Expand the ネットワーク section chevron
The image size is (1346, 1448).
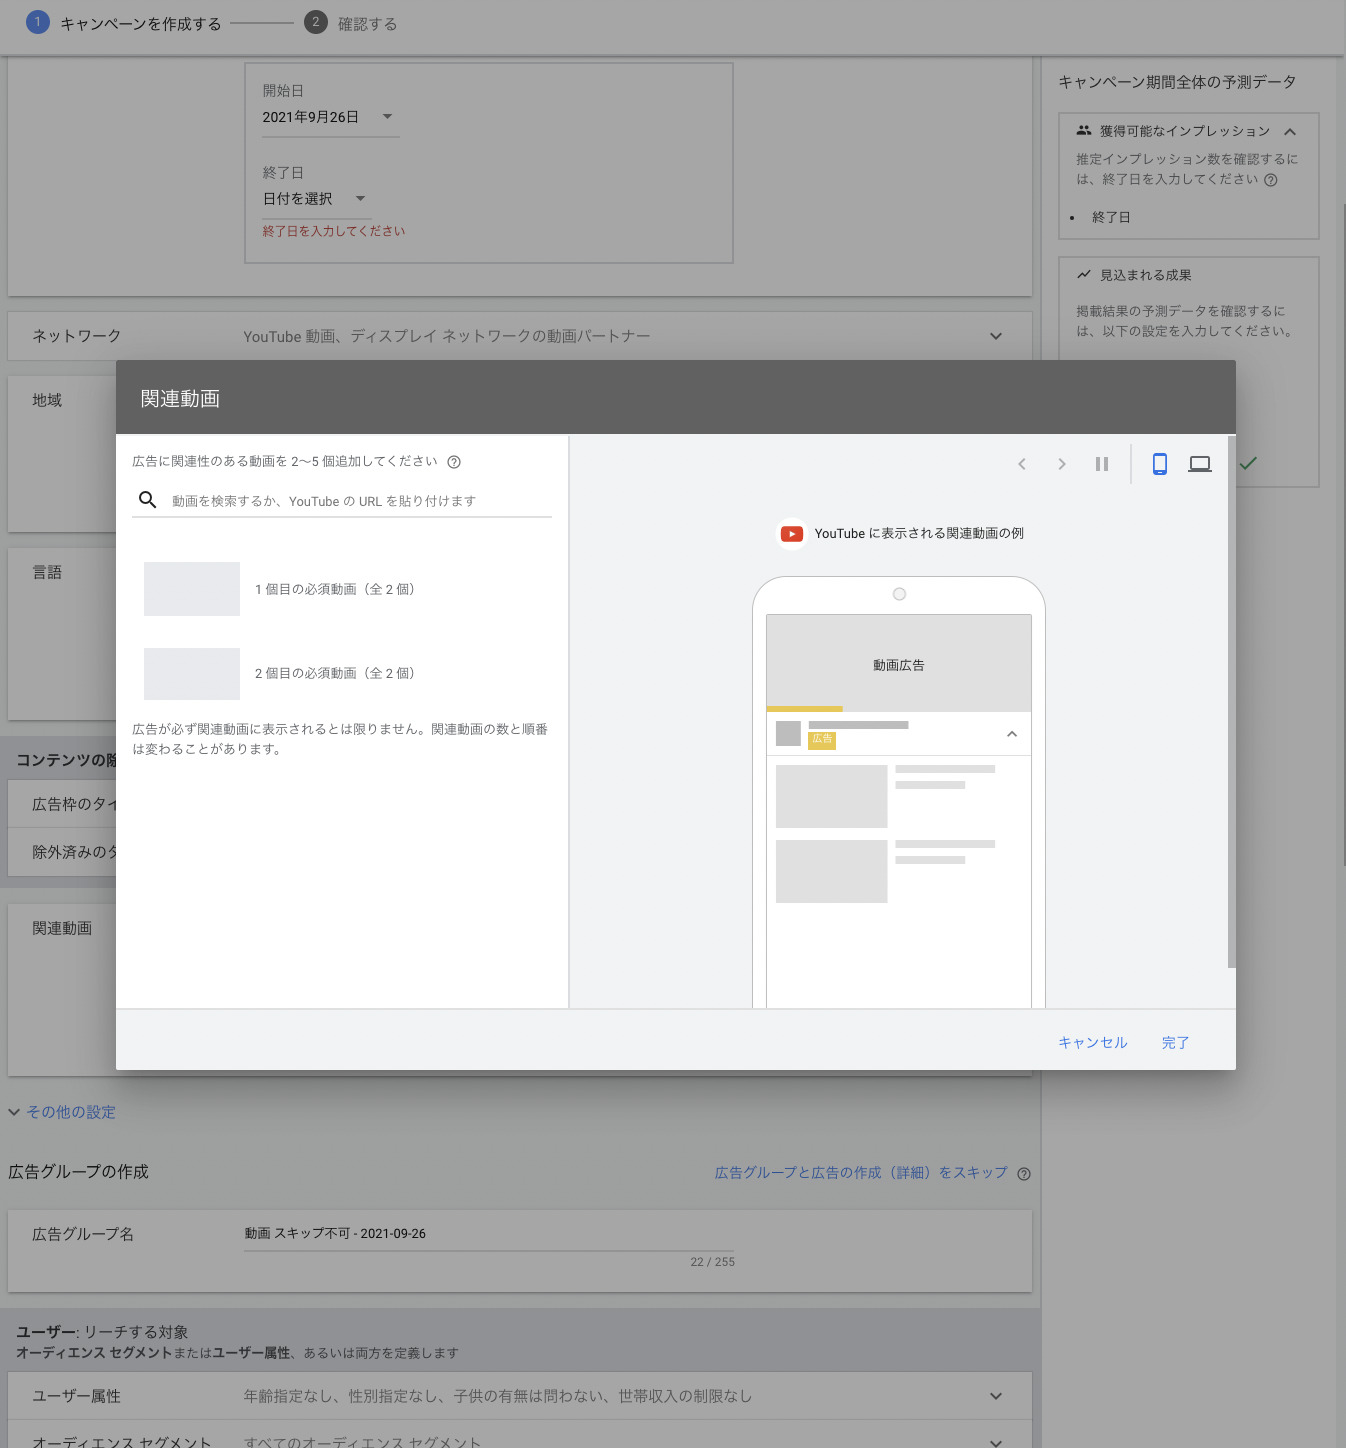996,336
